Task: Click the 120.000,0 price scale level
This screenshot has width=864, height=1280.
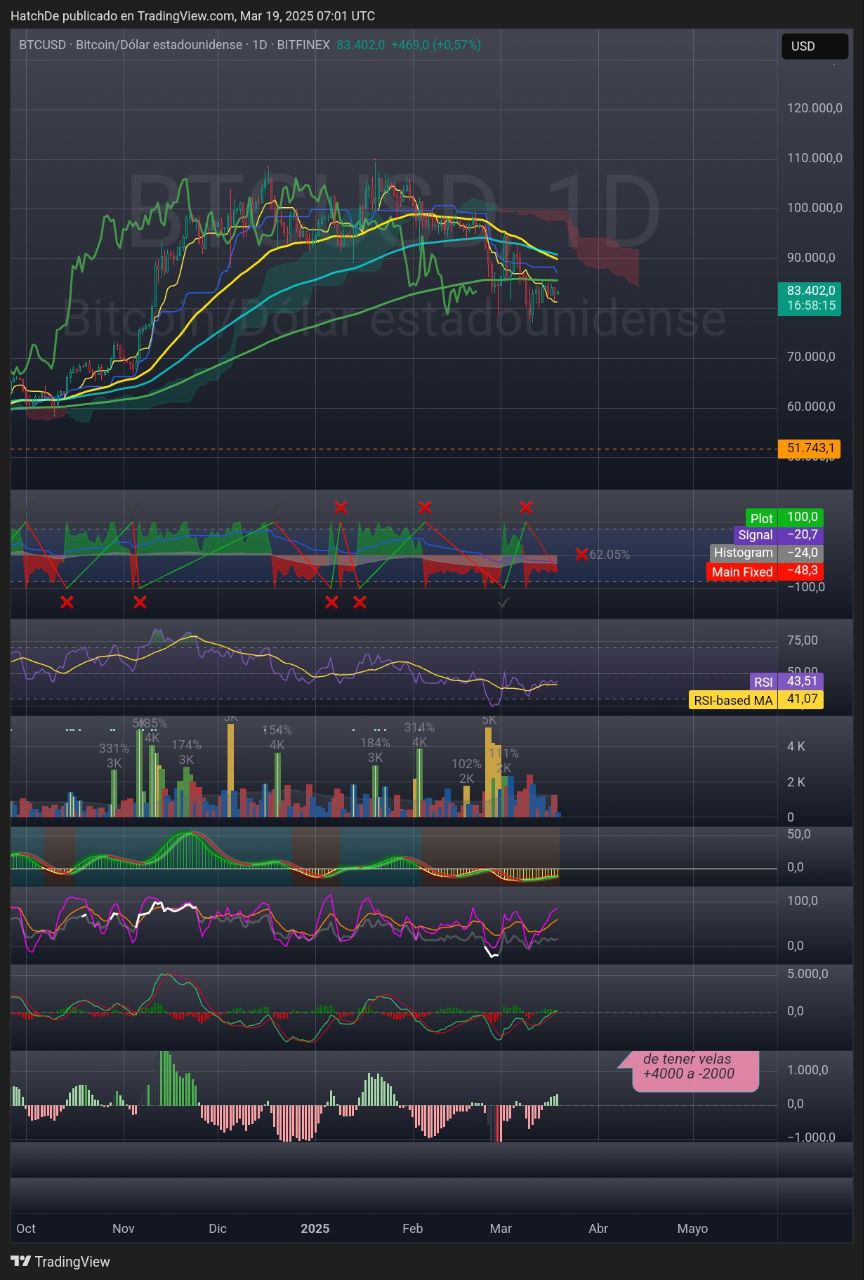Action: tap(814, 108)
